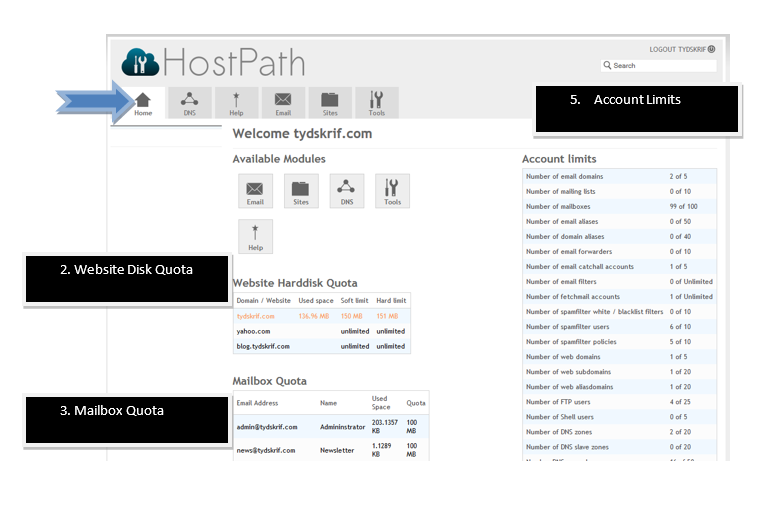The height and width of the screenshot is (505, 775).
Task: Click LOGOUT TYDSKRIF link
Action: pos(678,49)
